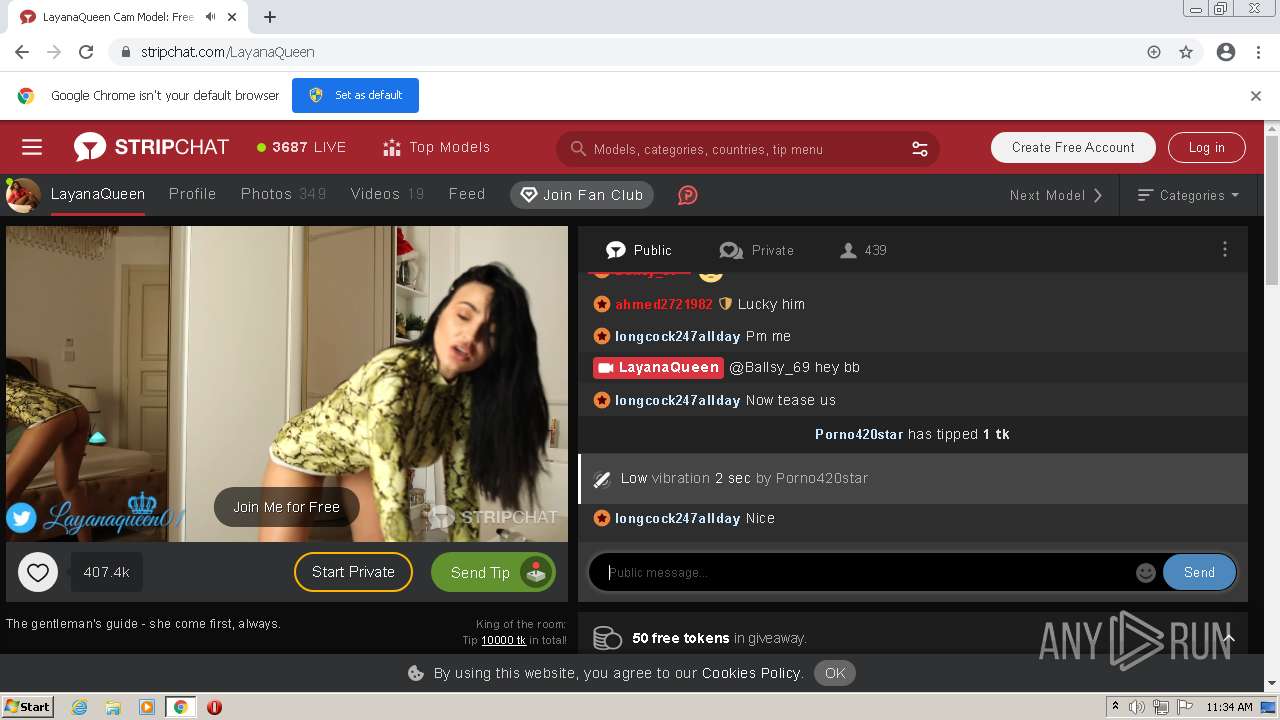The image size is (1280, 720).
Task: Reload the page
Action: point(86,52)
